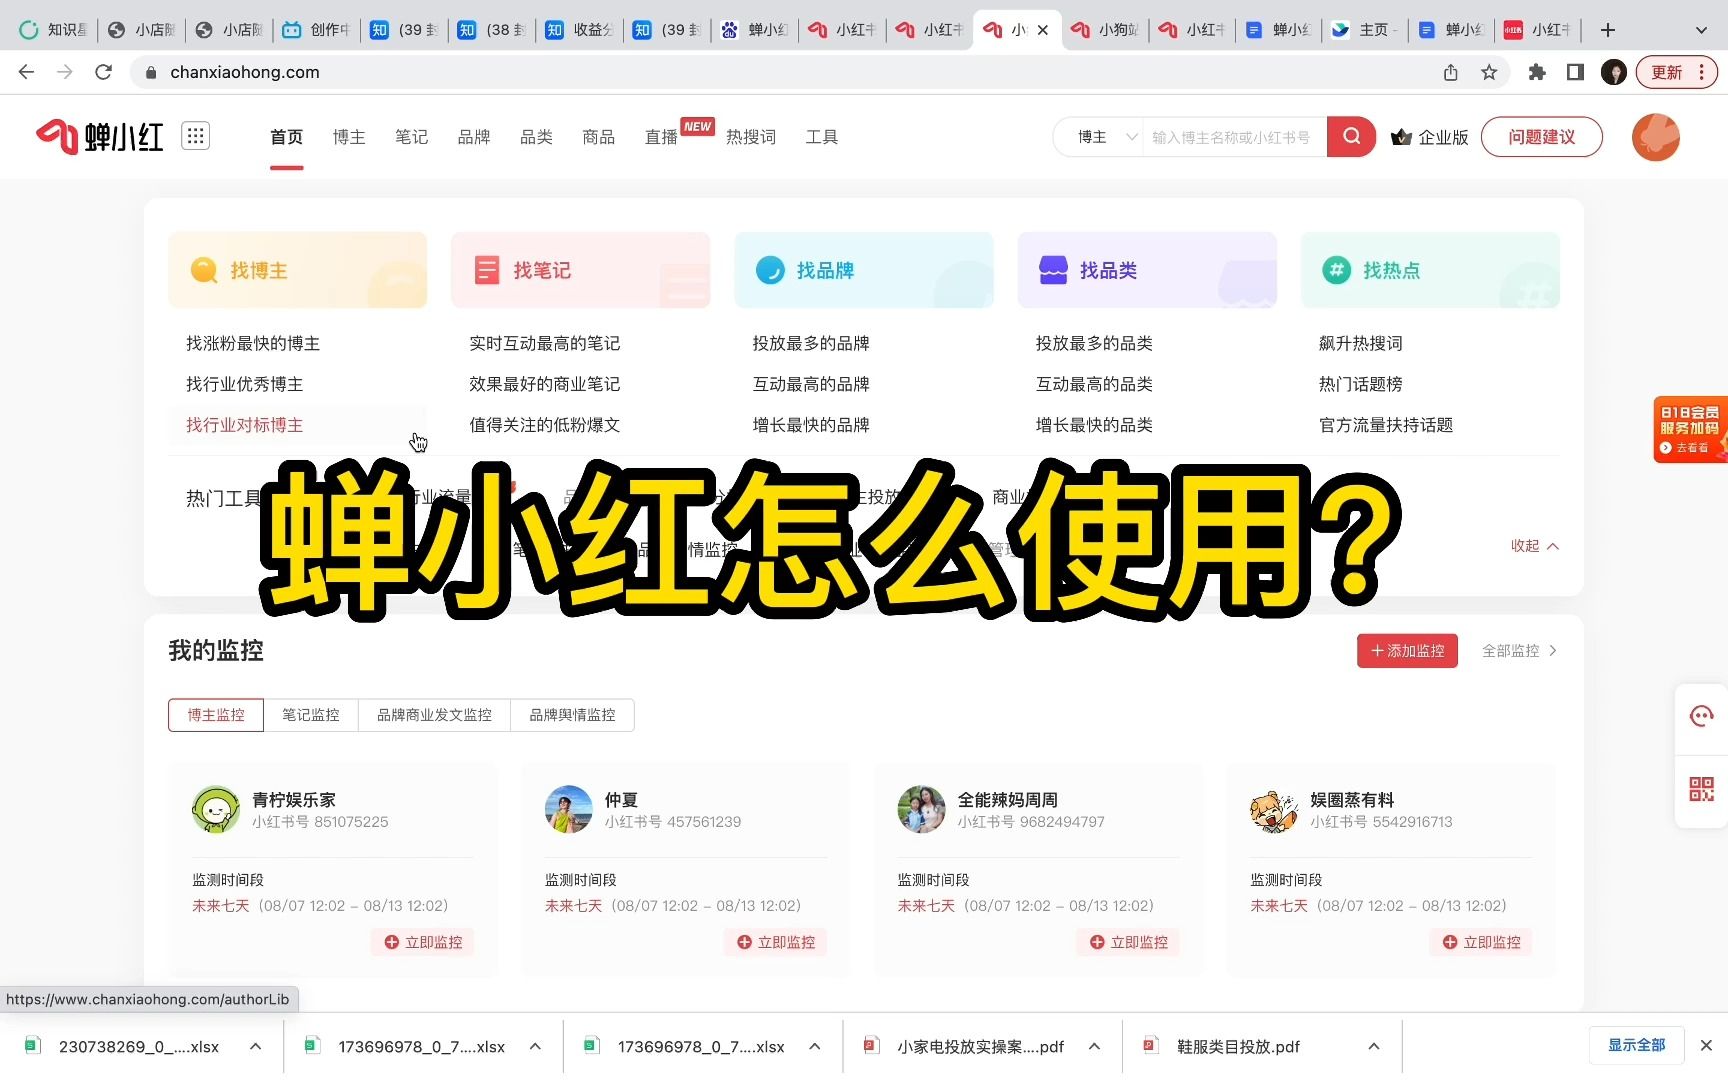The height and width of the screenshot is (1080, 1728).
Task: Switch to 博主监控 tab
Action: (x=216, y=715)
